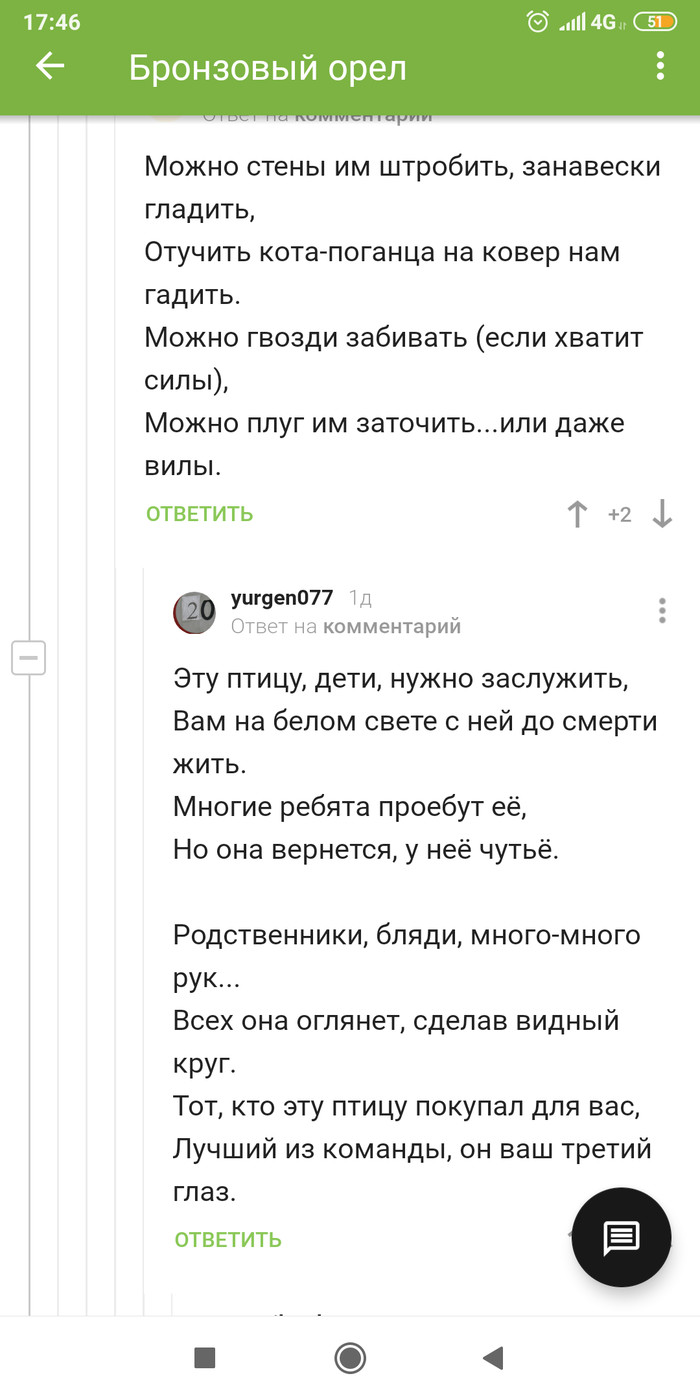Tap the +2 comment rating score
This screenshot has width=700, height=1400.
click(619, 515)
